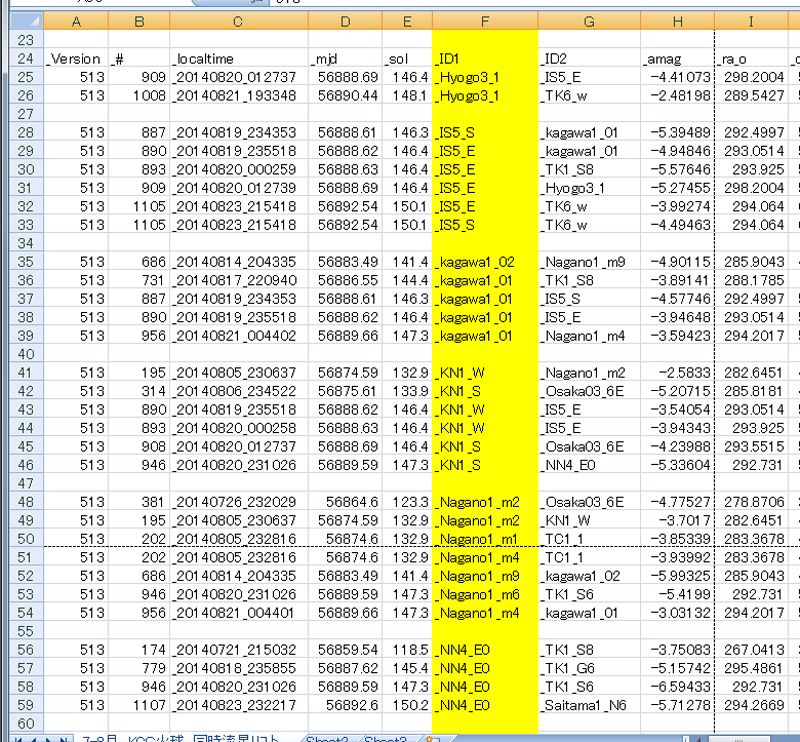The width and height of the screenshot is (800, 742).
Task: Click the _amag header cell
Action: (677, 59)
